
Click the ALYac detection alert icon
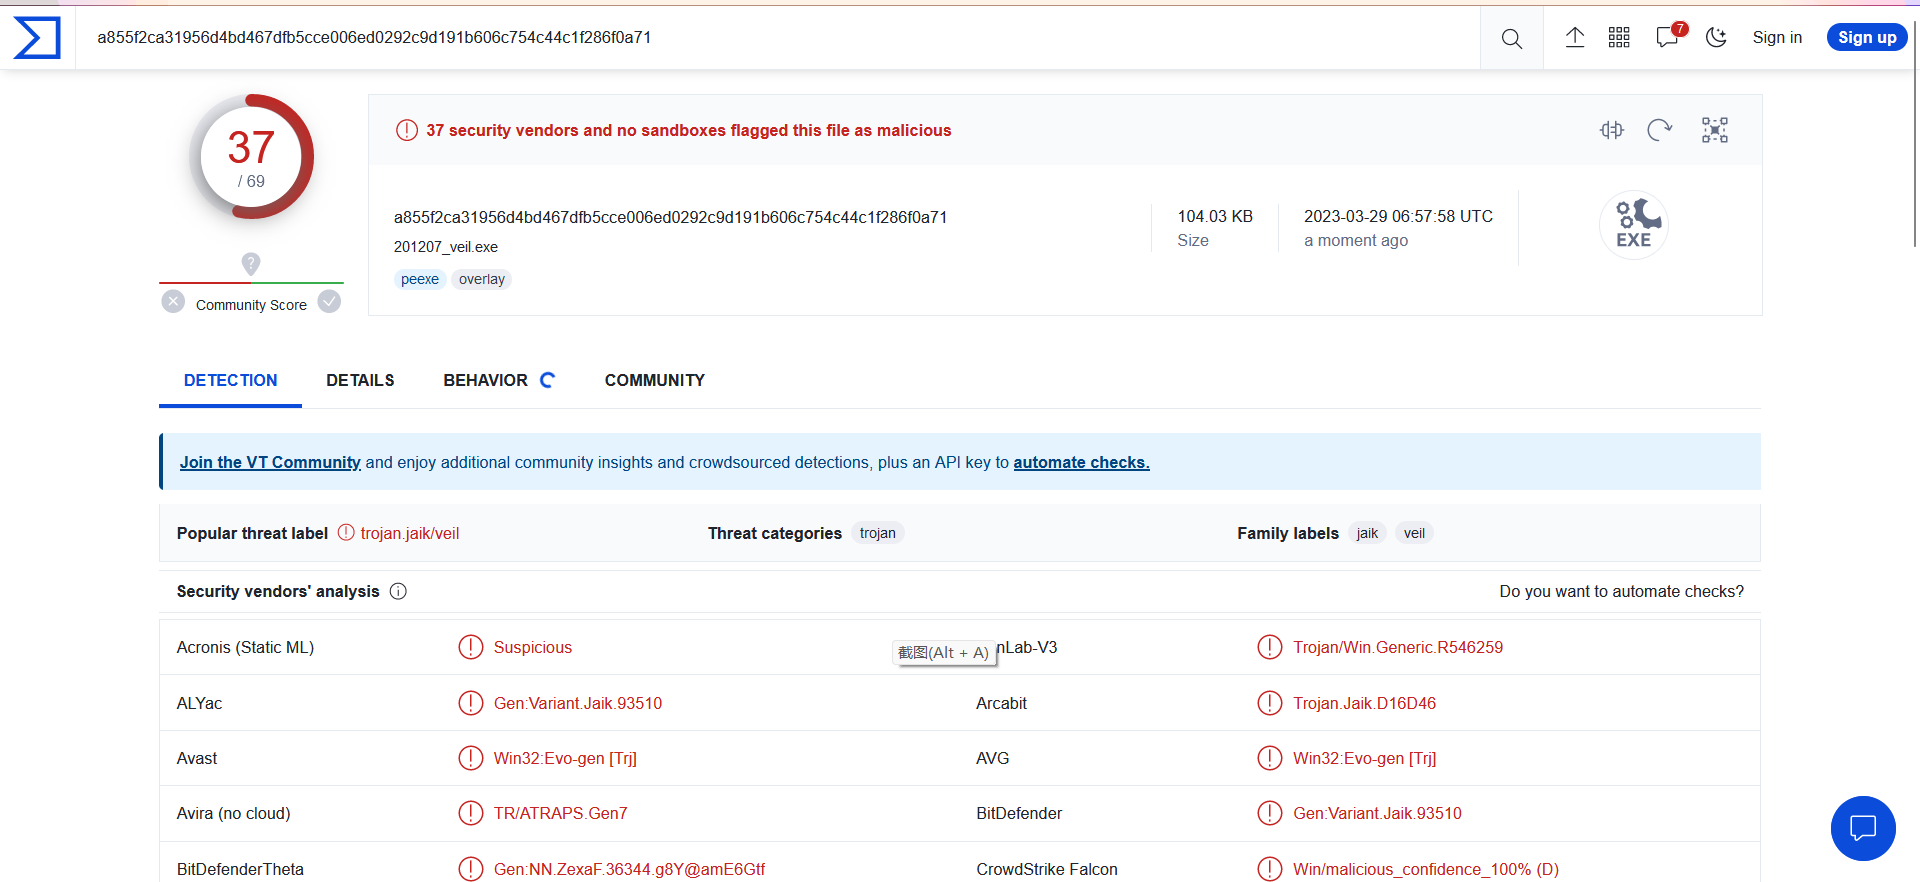click(471, 703)
